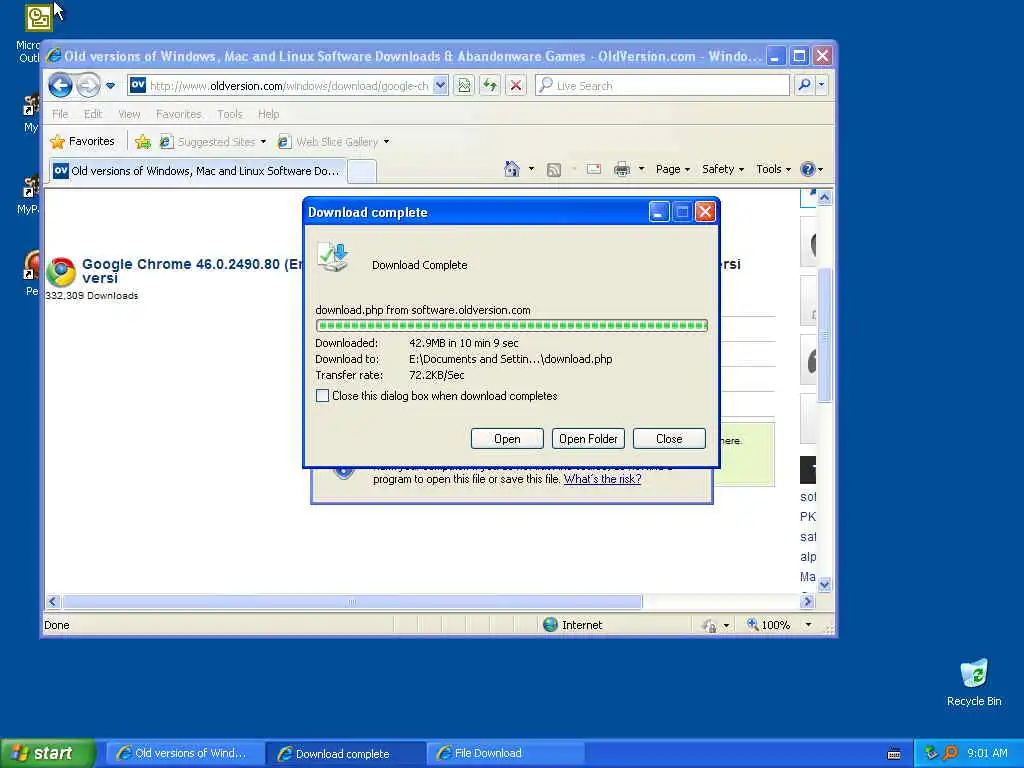Click Close button in Download dialog
The image size is (1024, 768).
pyautogui.click(x=669, y=439)
